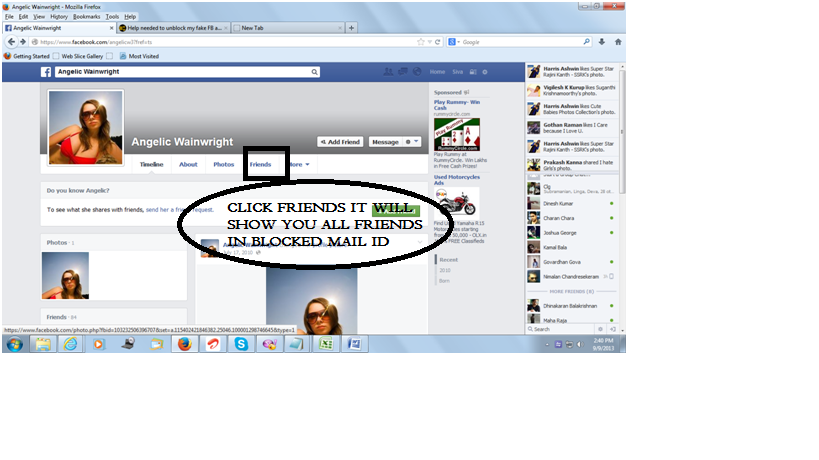
Task: Open chat with Dinesh Kumar
Action: point(570,204)
